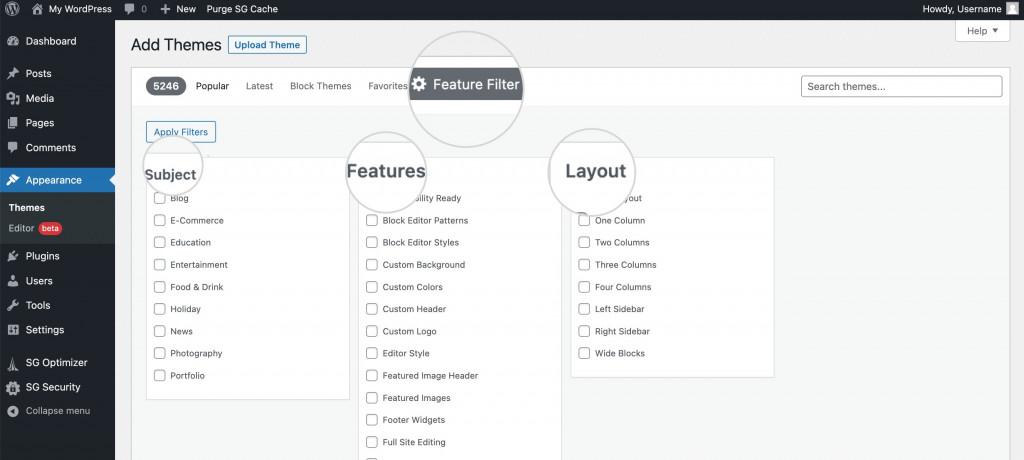Viewport: 1024px width, 460px height.
Task: Check the Custom Colors checkbox
Action: (372, 287)
